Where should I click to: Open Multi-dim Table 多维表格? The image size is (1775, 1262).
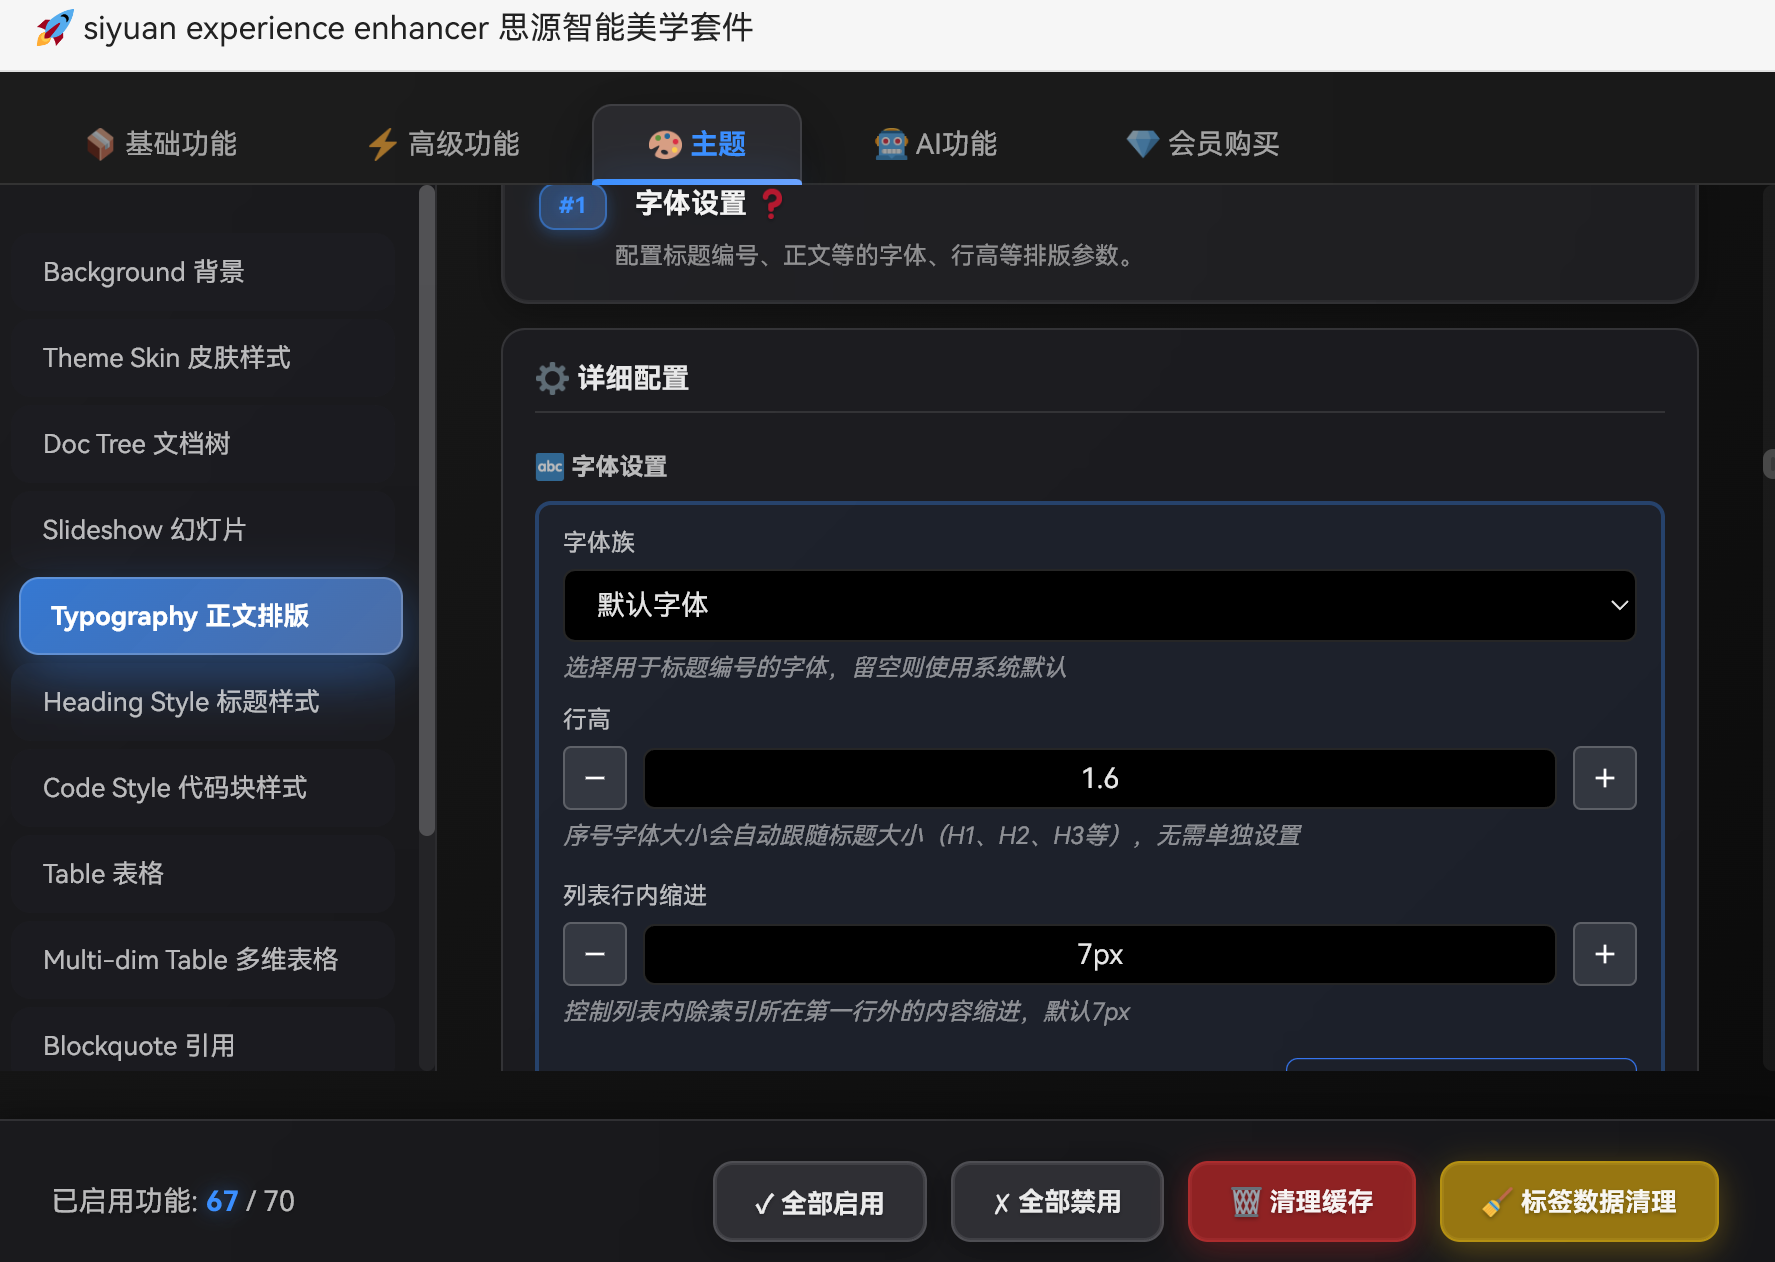click(x=204, y=960)
